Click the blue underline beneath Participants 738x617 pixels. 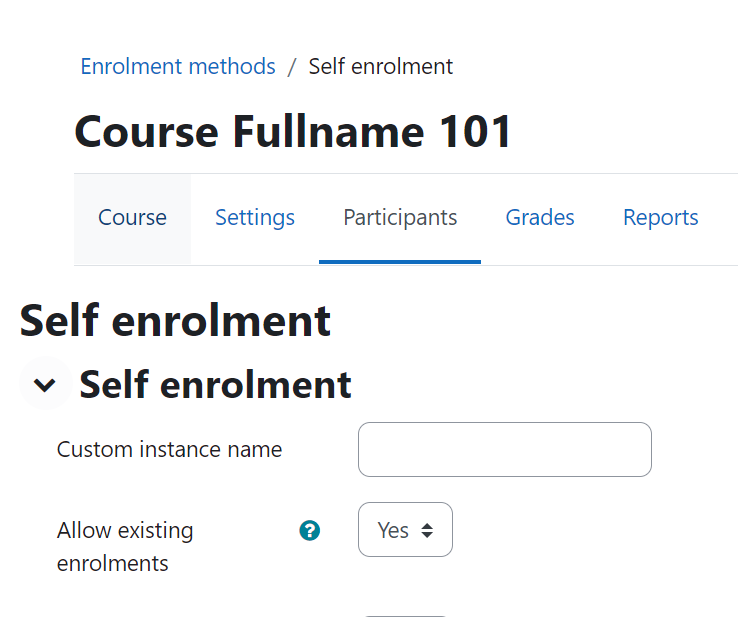[400, 262]
